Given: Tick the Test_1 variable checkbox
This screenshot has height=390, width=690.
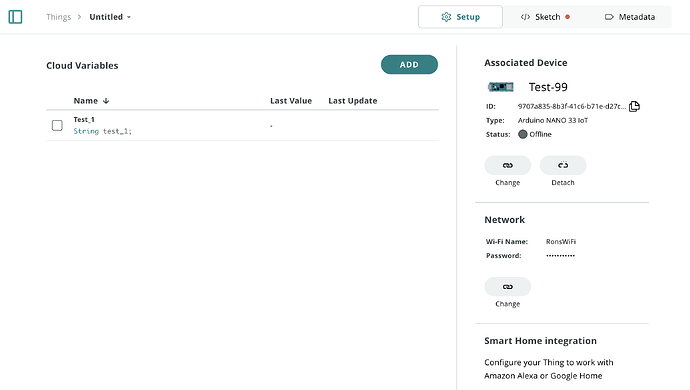Looking at the screenshot, I should click(x=57, y=125).
